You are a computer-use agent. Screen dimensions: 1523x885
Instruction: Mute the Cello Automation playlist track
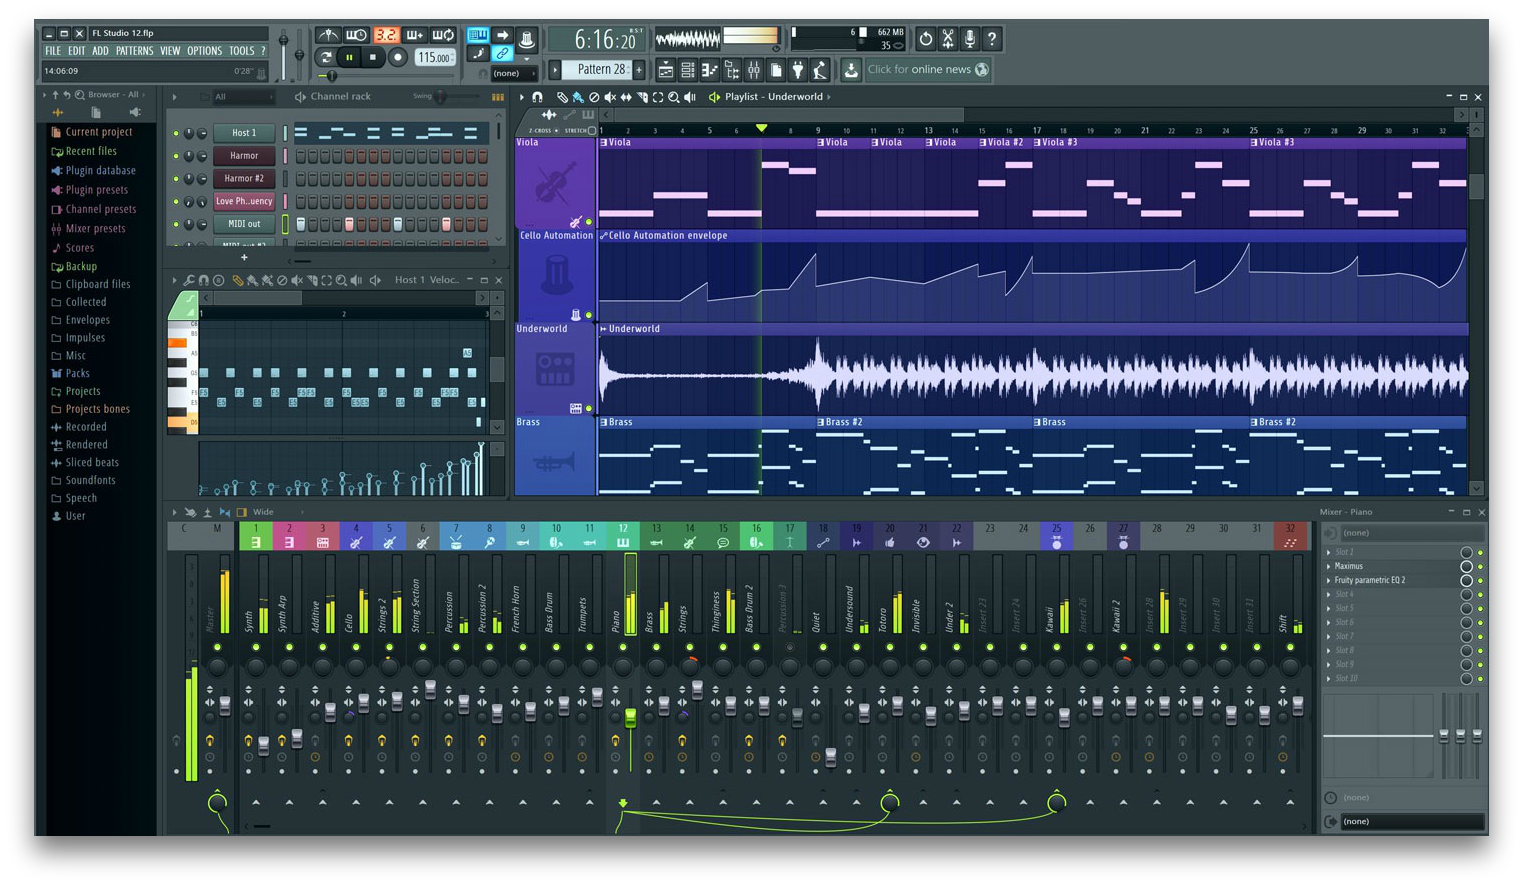point(588,315)
